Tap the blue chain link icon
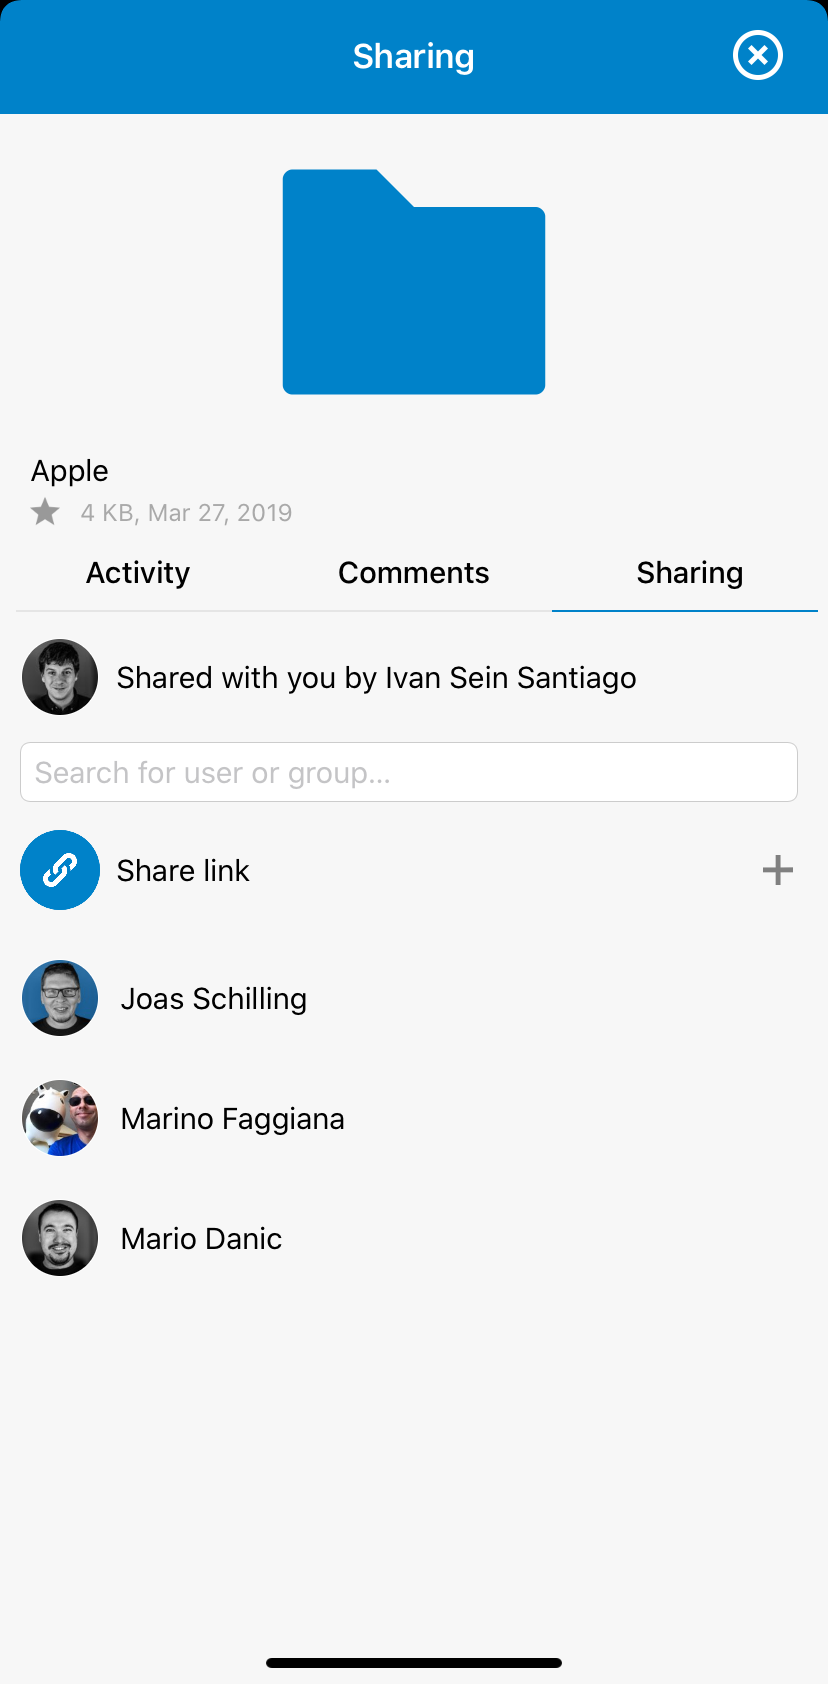The width and height of the screenshot is (828, 1684). [60, 870]
